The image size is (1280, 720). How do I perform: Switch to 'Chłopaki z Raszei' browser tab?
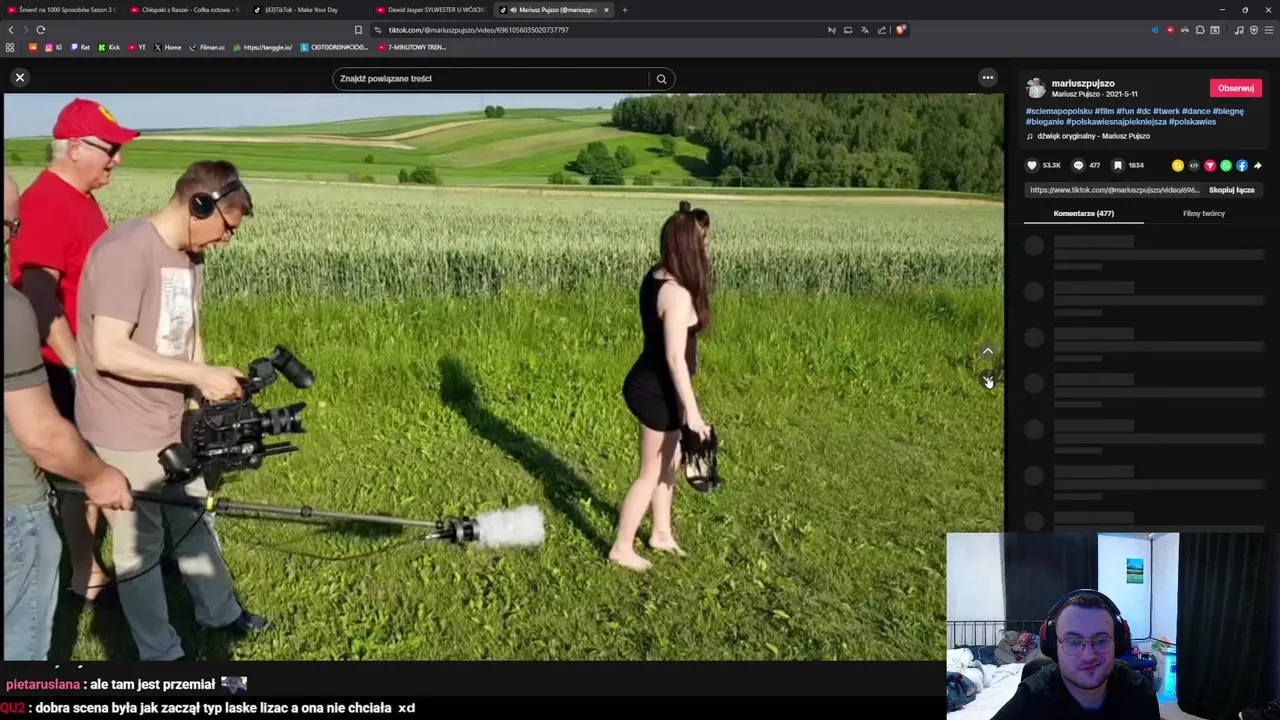(185, 10)
